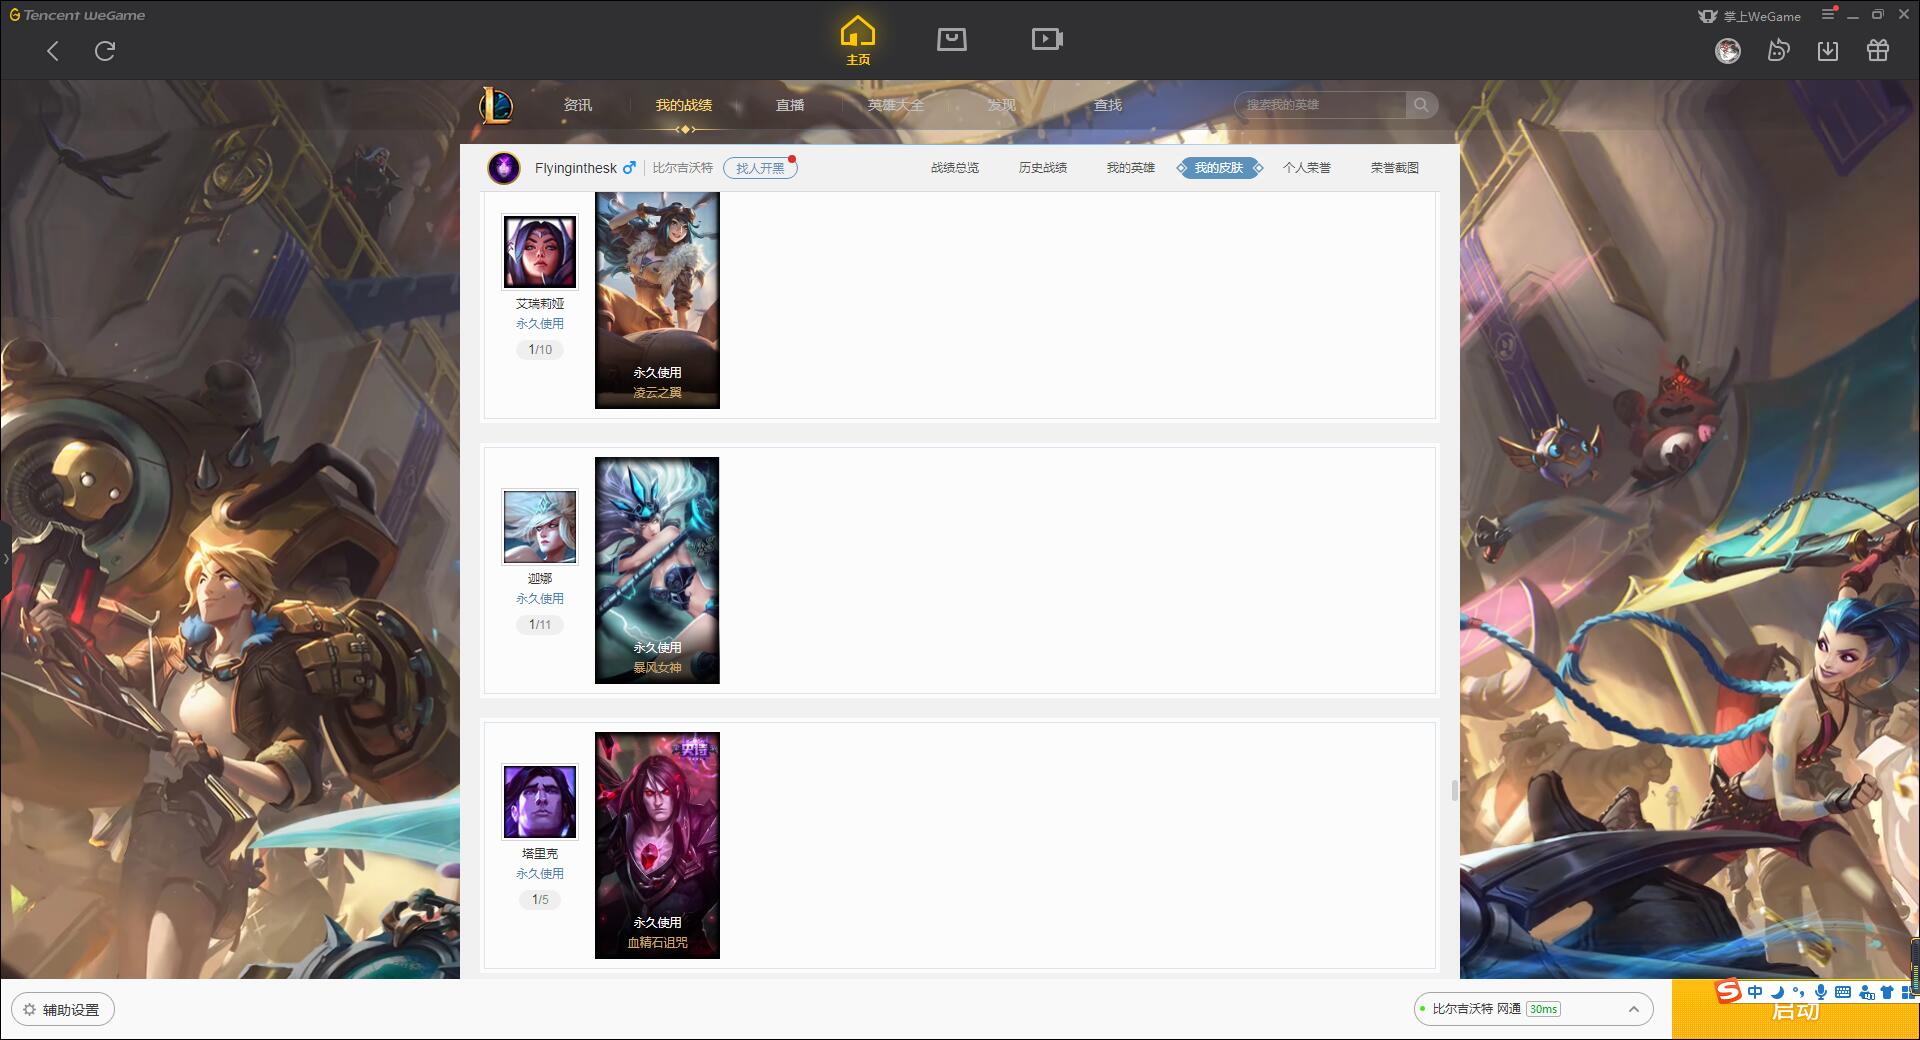Open the messages chat icon
This screenshot has width=1920, height=1040.
click(1778, 51)
